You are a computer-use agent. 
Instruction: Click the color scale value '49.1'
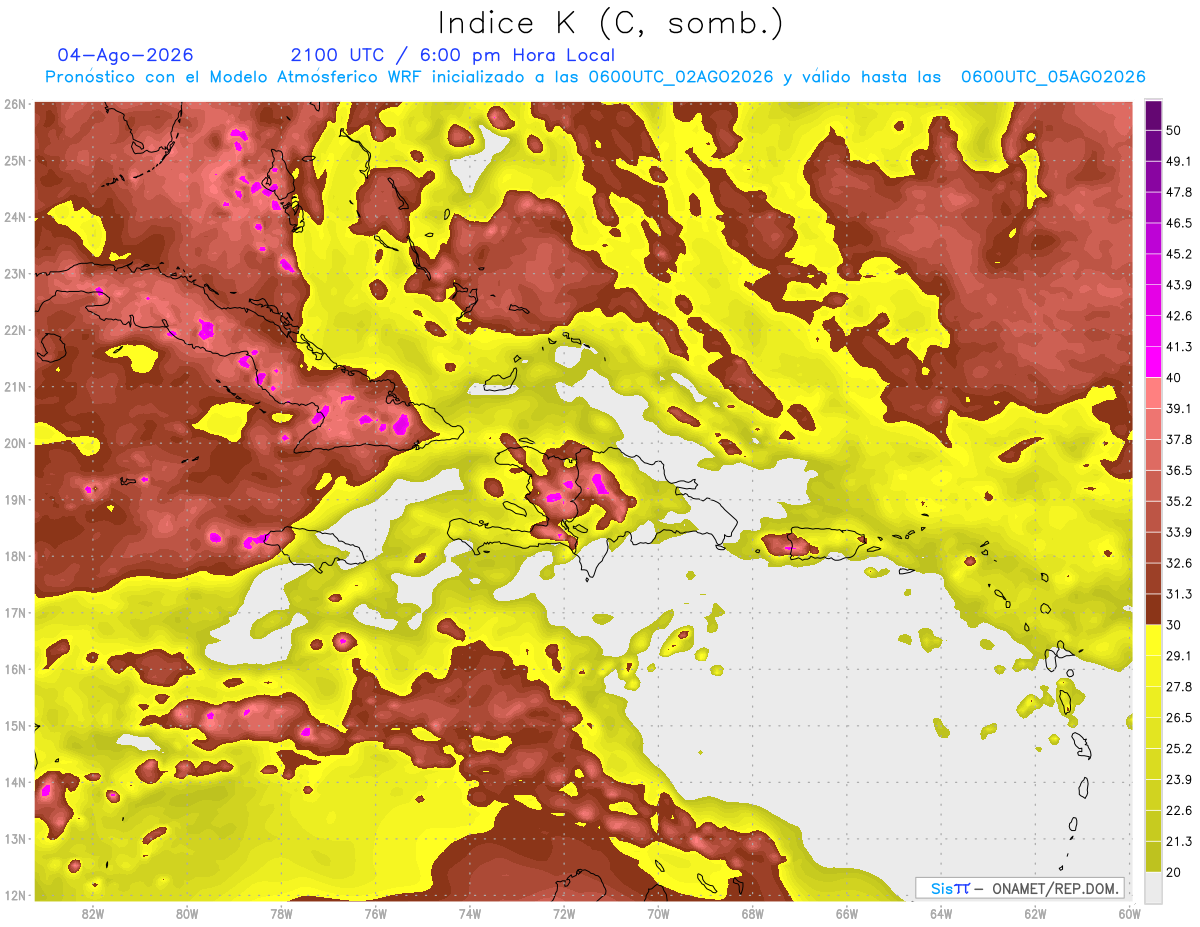click(1180, 161)
